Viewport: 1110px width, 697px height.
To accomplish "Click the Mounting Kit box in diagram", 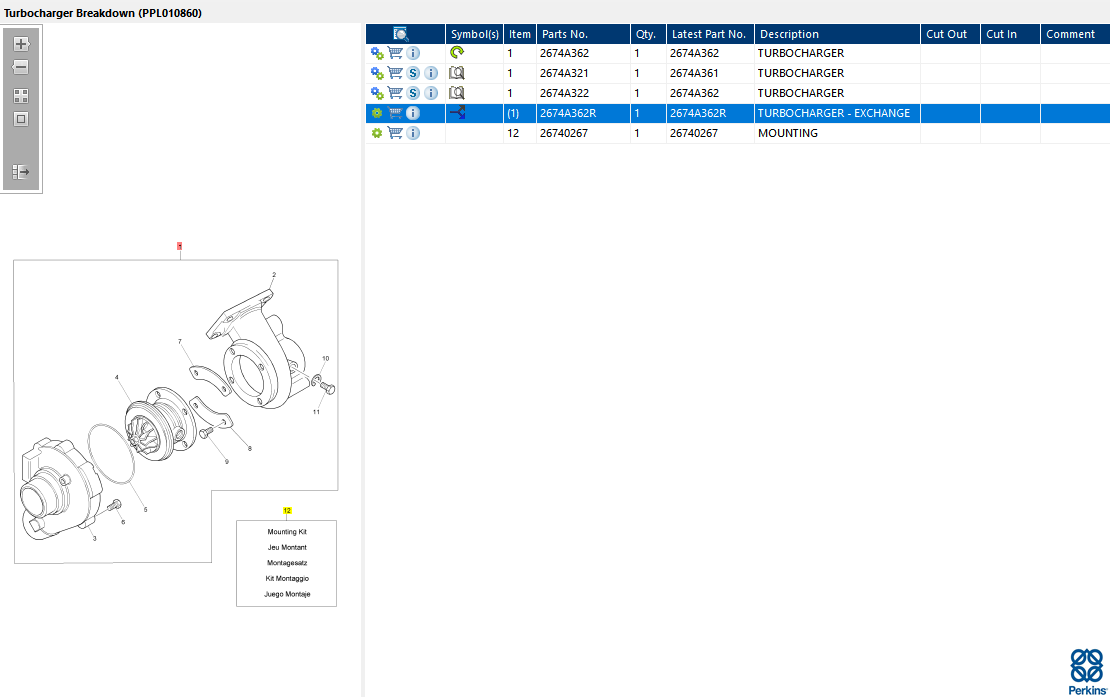I will pos(287,563).
